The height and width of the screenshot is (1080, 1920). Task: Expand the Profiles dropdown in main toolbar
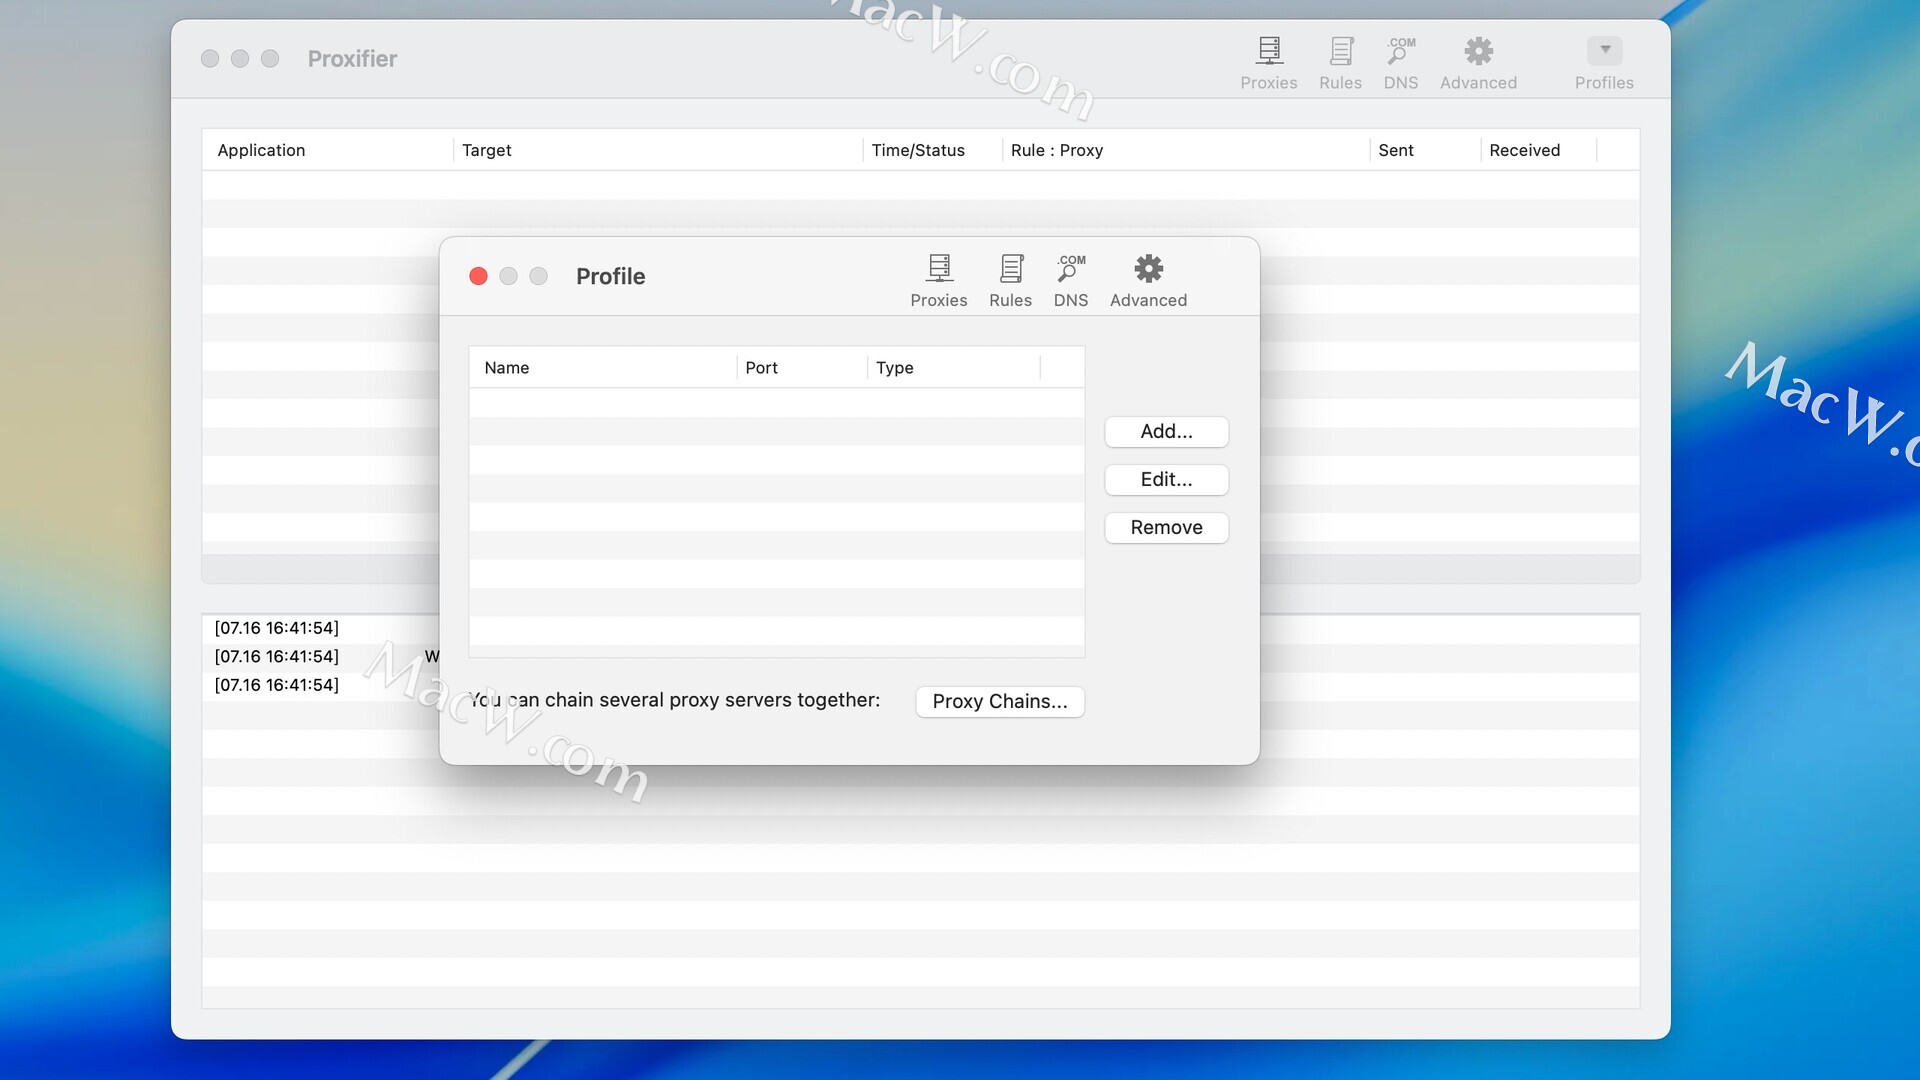[1604, 52]
